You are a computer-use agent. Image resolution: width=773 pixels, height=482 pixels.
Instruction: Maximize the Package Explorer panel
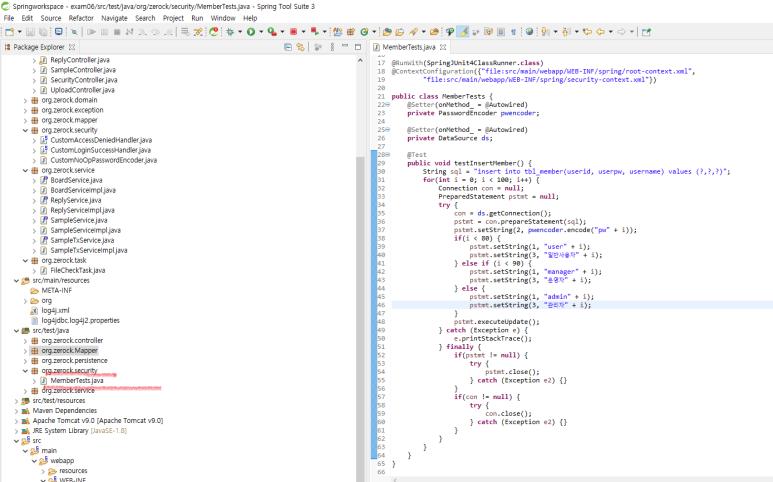pyautogui.click(x=358, y=47)
